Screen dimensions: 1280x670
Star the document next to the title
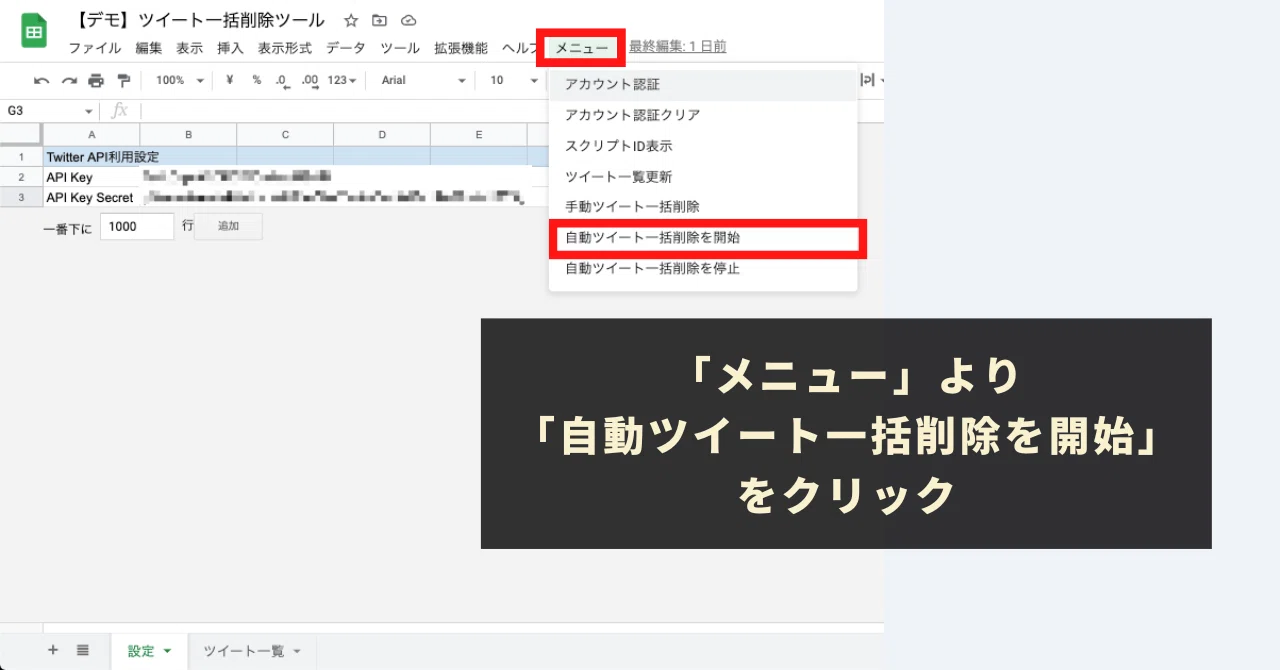351,20
